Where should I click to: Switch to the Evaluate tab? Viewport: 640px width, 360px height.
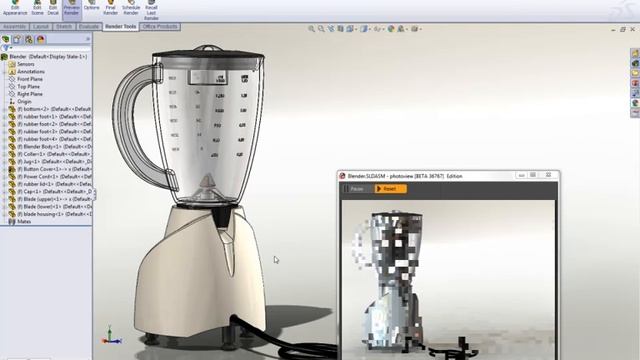tap(89, 27)
